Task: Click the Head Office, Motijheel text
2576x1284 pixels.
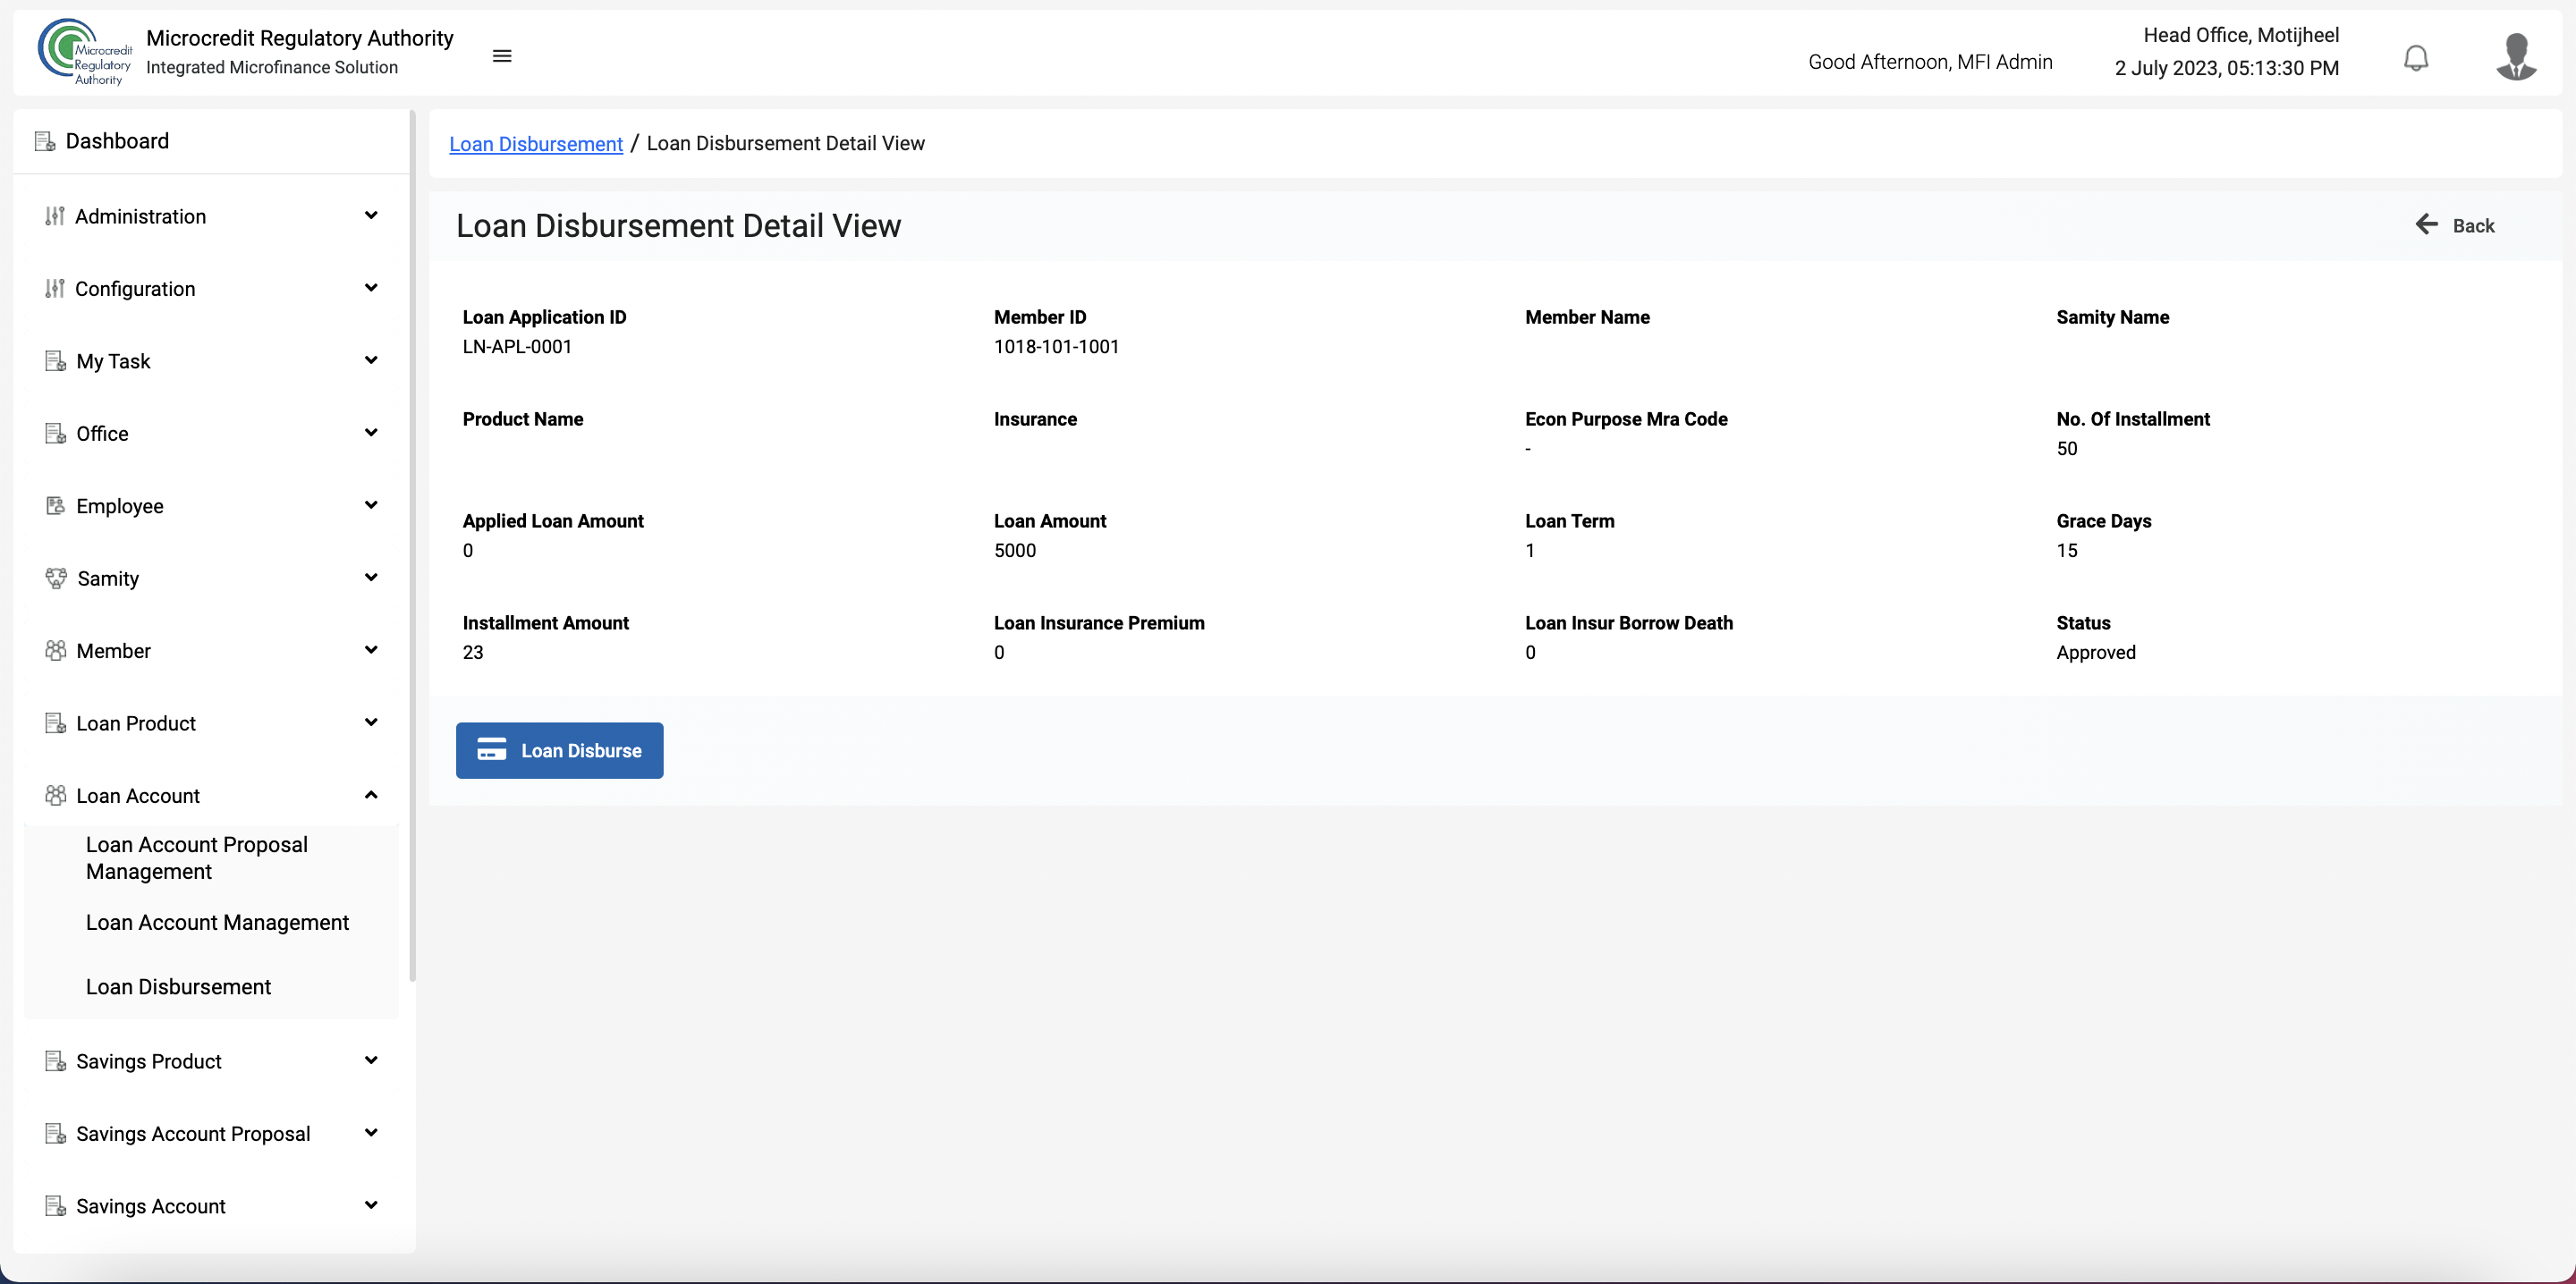Action: (2240, 35)
